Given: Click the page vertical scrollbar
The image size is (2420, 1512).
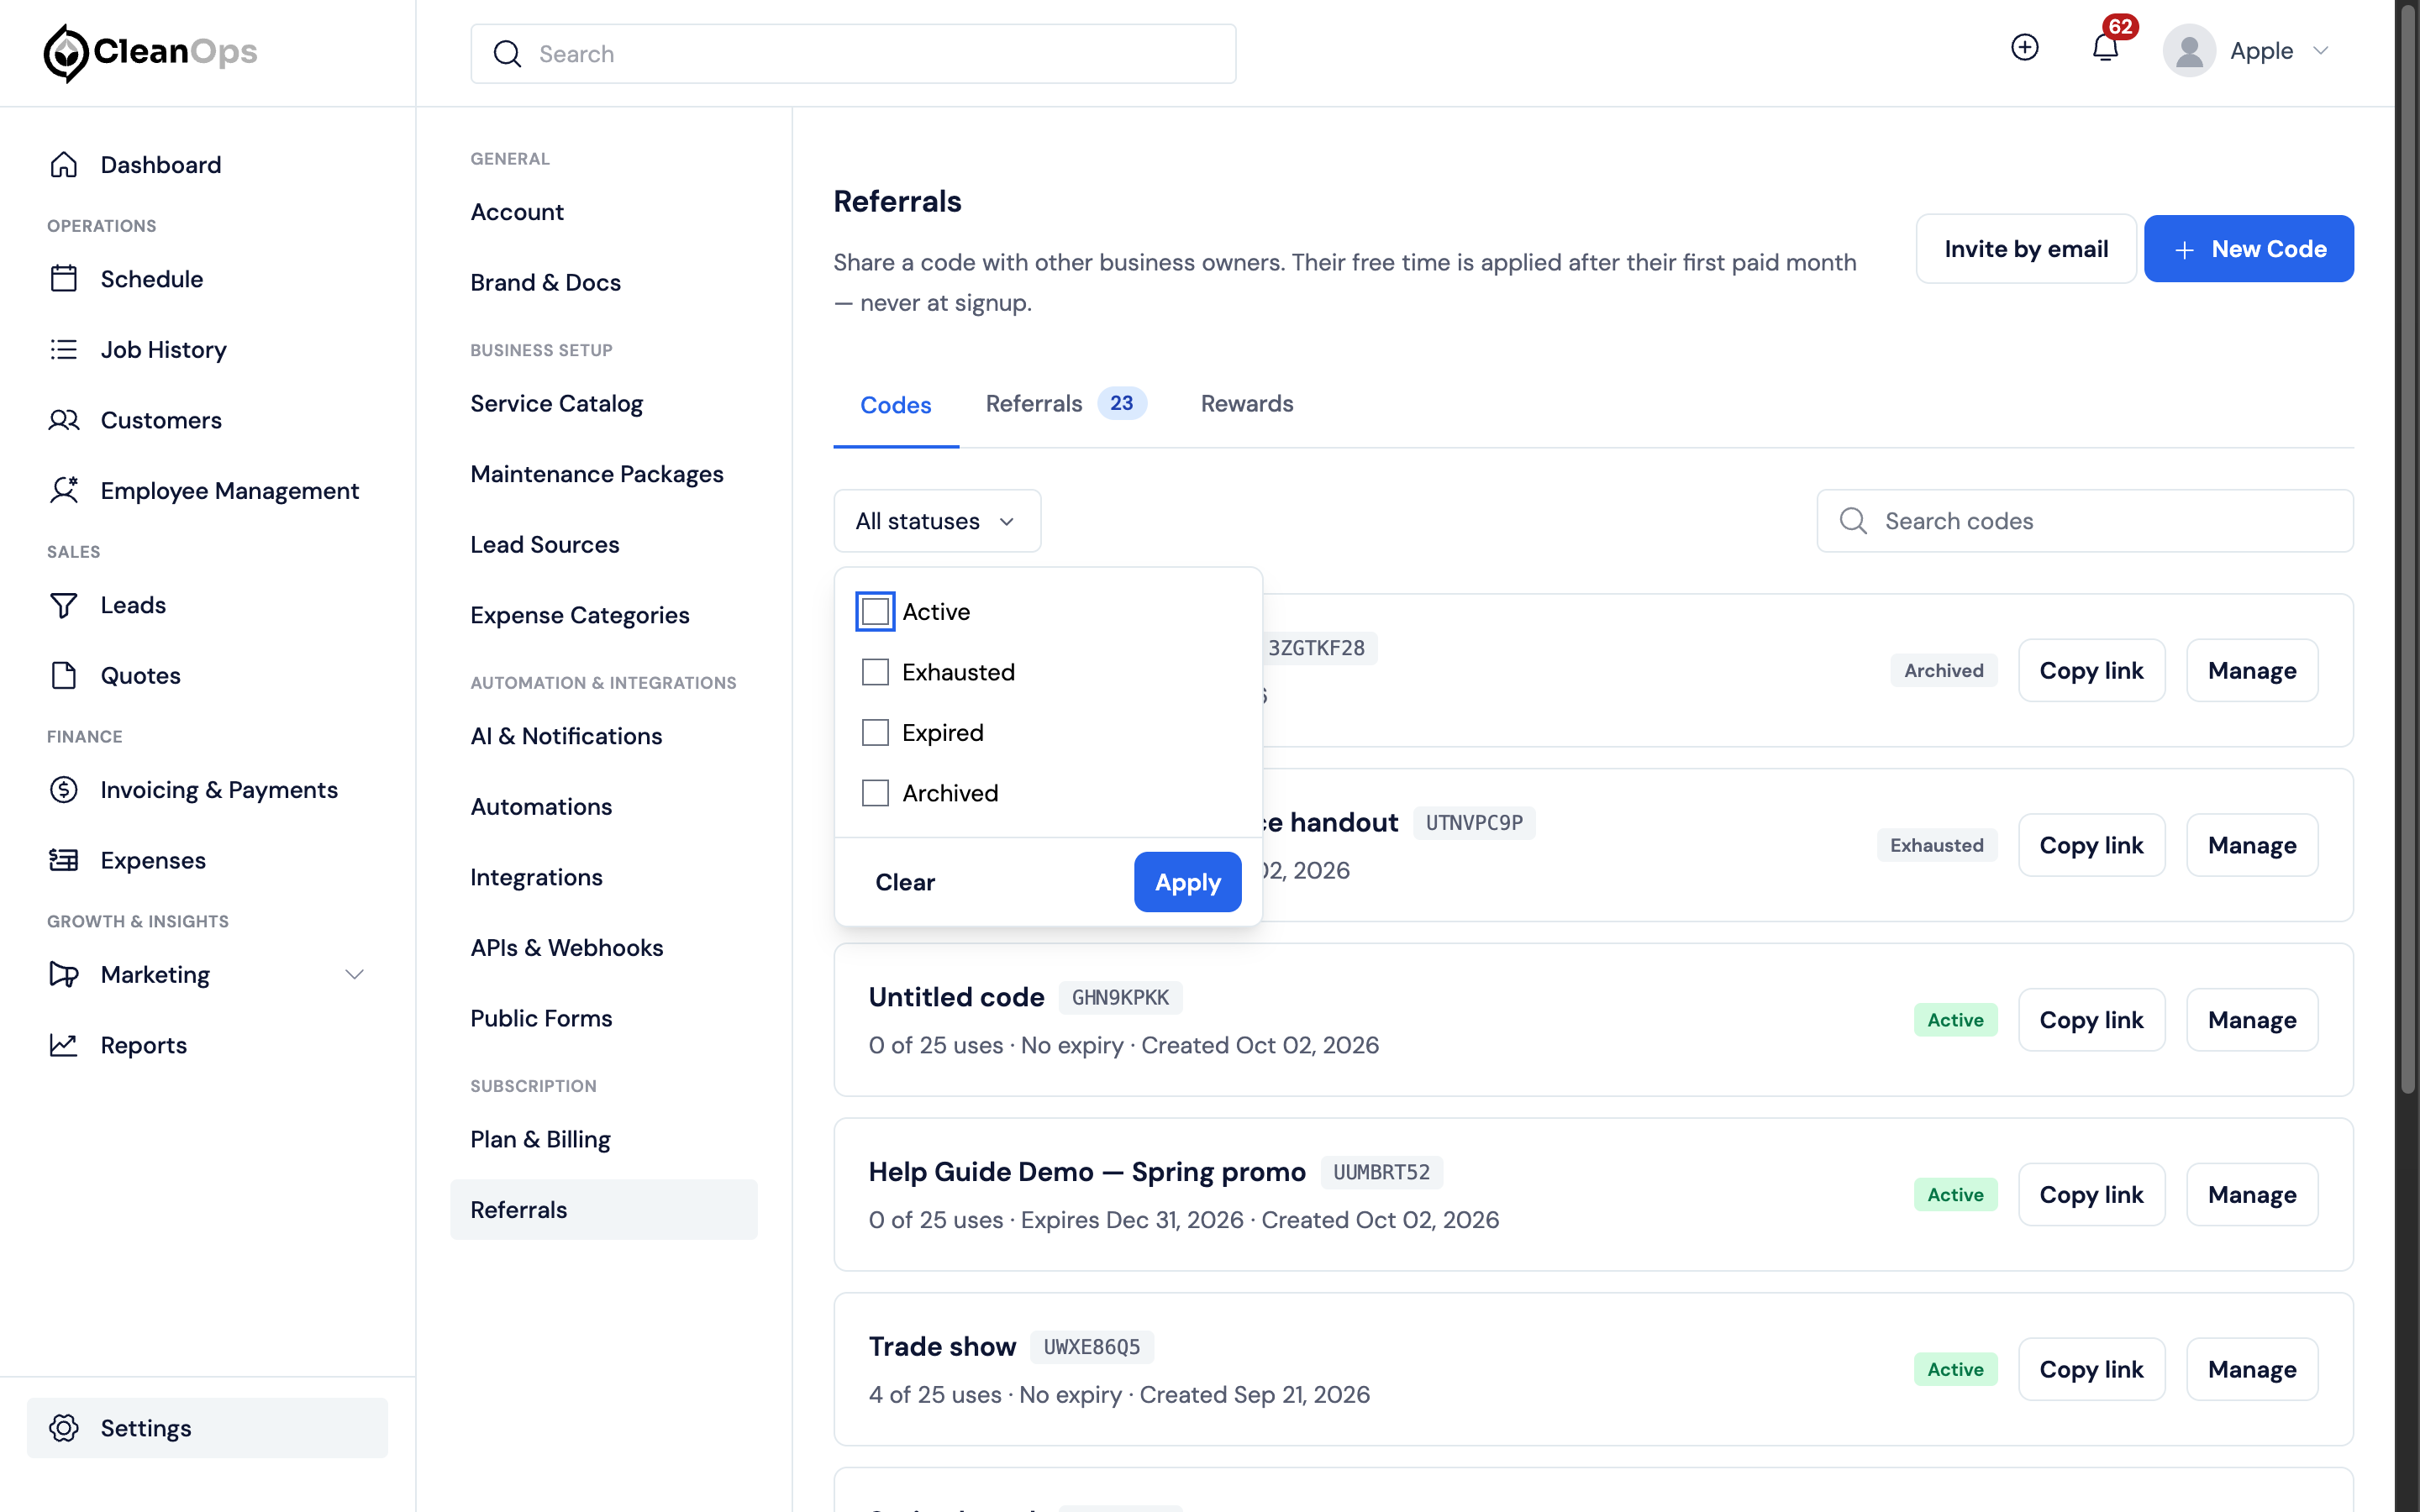Looking at the screenshot, I should pos(2407,550).
